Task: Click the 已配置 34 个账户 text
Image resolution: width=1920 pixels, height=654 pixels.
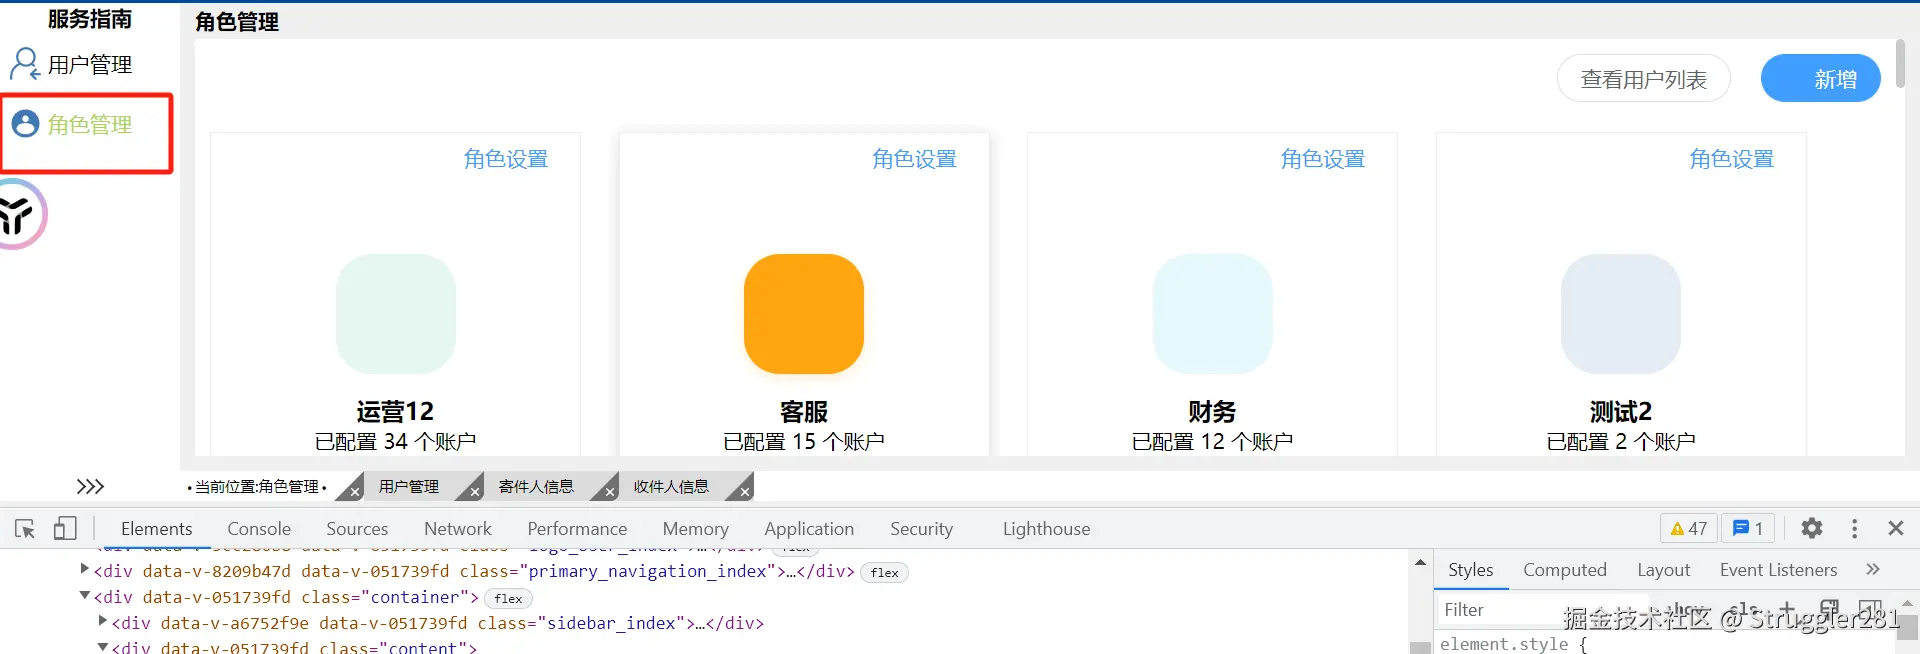Action: coord(395,441)
